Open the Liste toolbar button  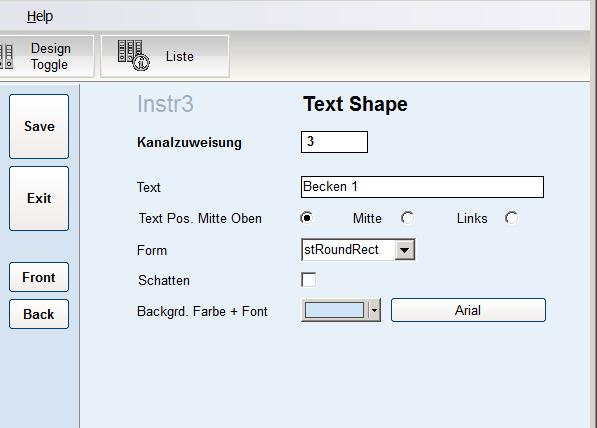(x=165, y=56)
